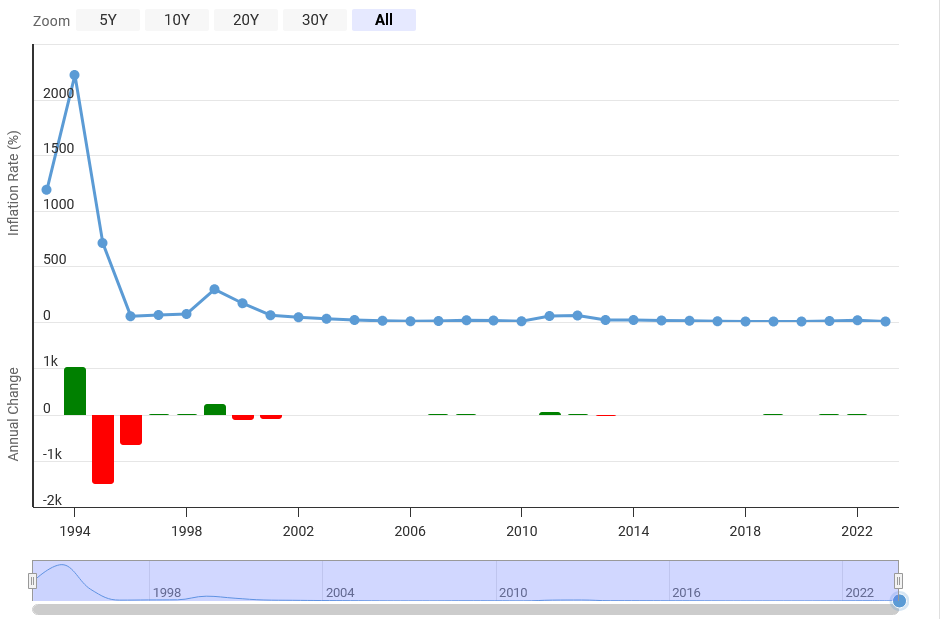Switch zoom to 30Y

tap(315, 20)
